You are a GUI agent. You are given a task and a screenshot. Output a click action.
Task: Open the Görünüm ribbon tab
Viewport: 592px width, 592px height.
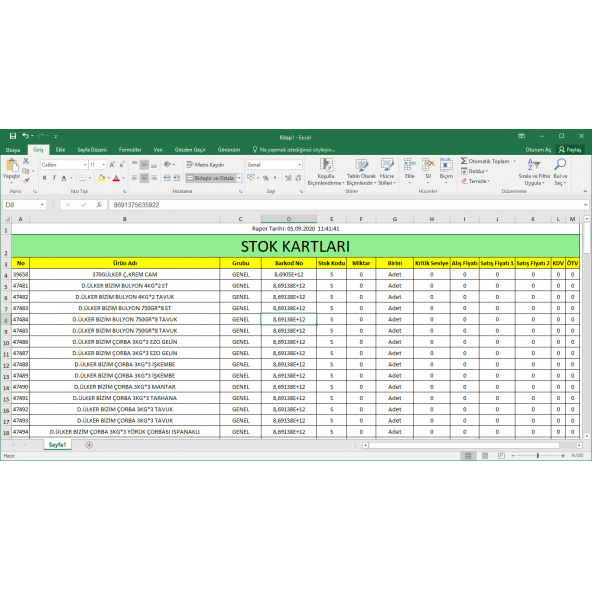(229, 150)
